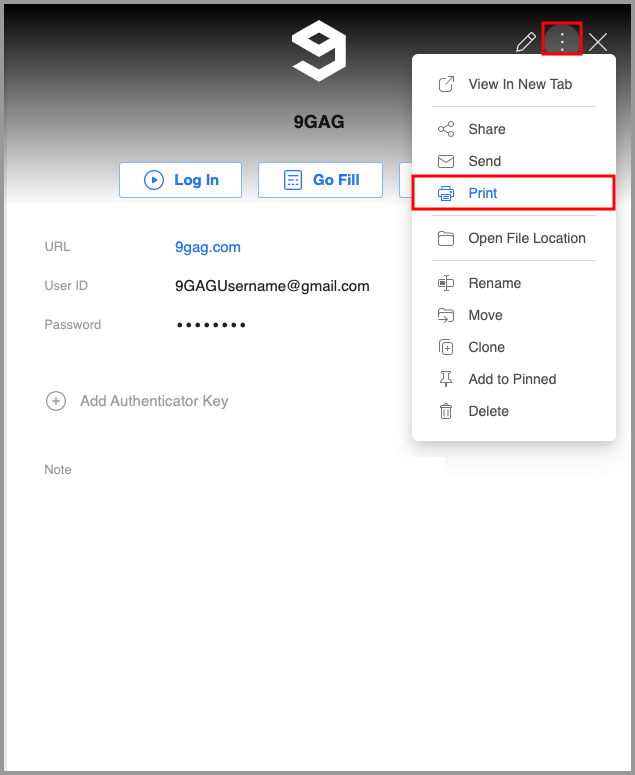Click the pencil edit icon
635x775 pixels.
point(525,42)
